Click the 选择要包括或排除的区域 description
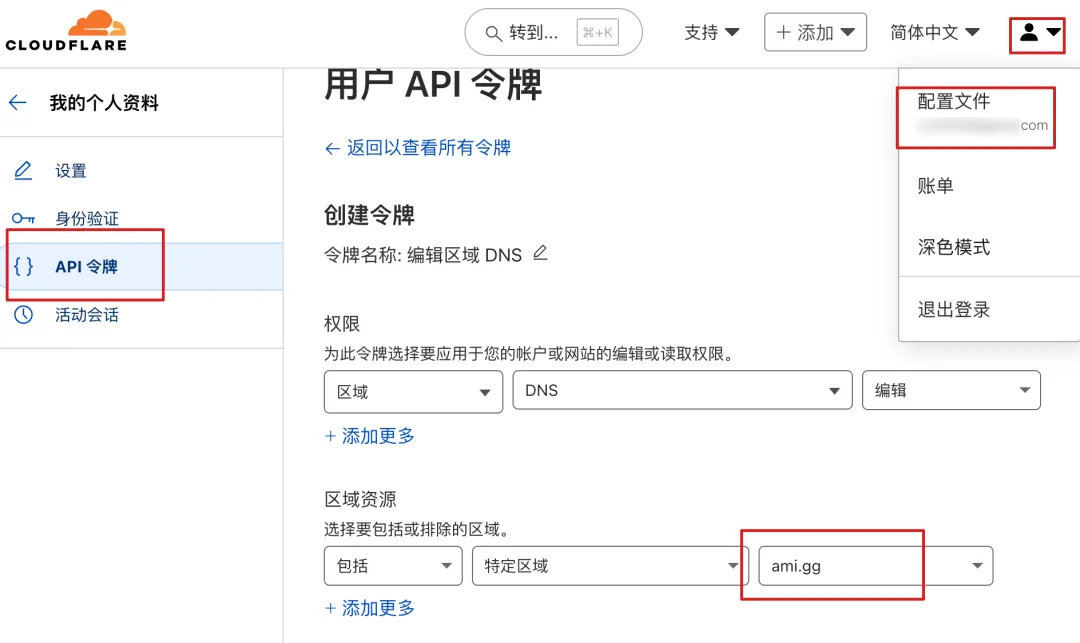The width and height of the screenshot is (1080, 643). 417,529
